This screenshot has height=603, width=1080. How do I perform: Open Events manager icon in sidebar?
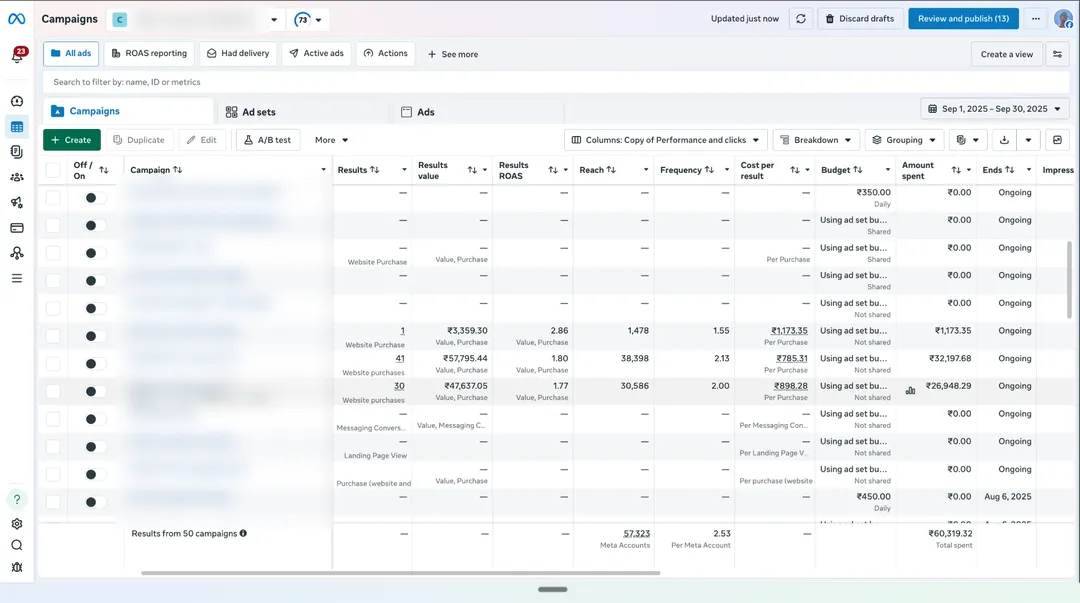coord(17,253)
